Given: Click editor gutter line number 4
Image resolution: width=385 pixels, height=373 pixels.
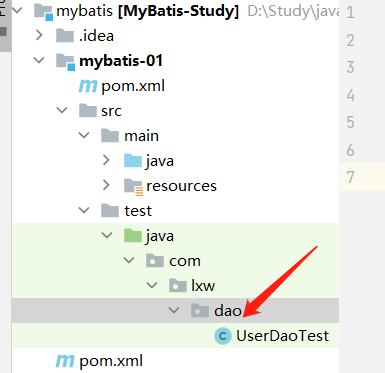Looking at the screenshot, I should pos(350,95).
